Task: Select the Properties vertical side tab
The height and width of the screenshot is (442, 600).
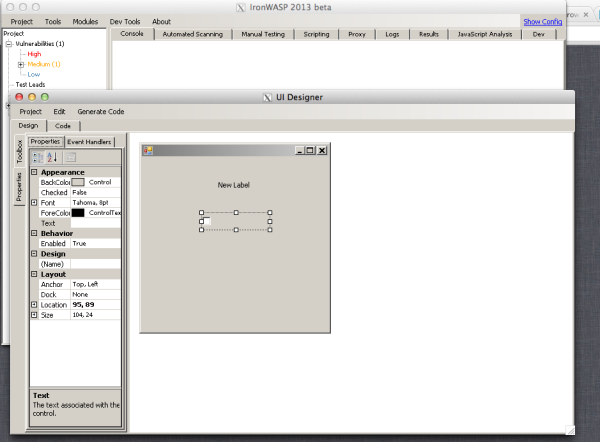Action: pyautogui.click(x=19, y=187)
